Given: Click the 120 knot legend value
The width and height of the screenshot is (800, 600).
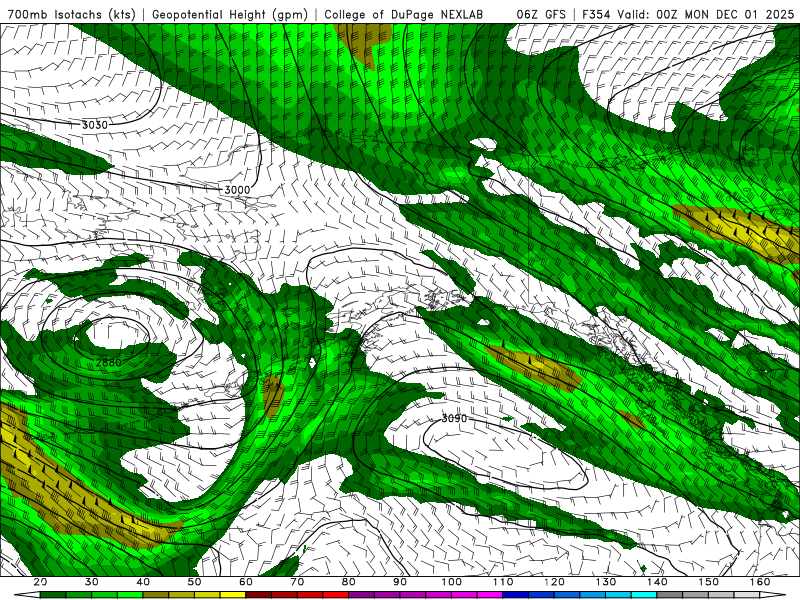Looking at the screenshot, I should point(554,582).
